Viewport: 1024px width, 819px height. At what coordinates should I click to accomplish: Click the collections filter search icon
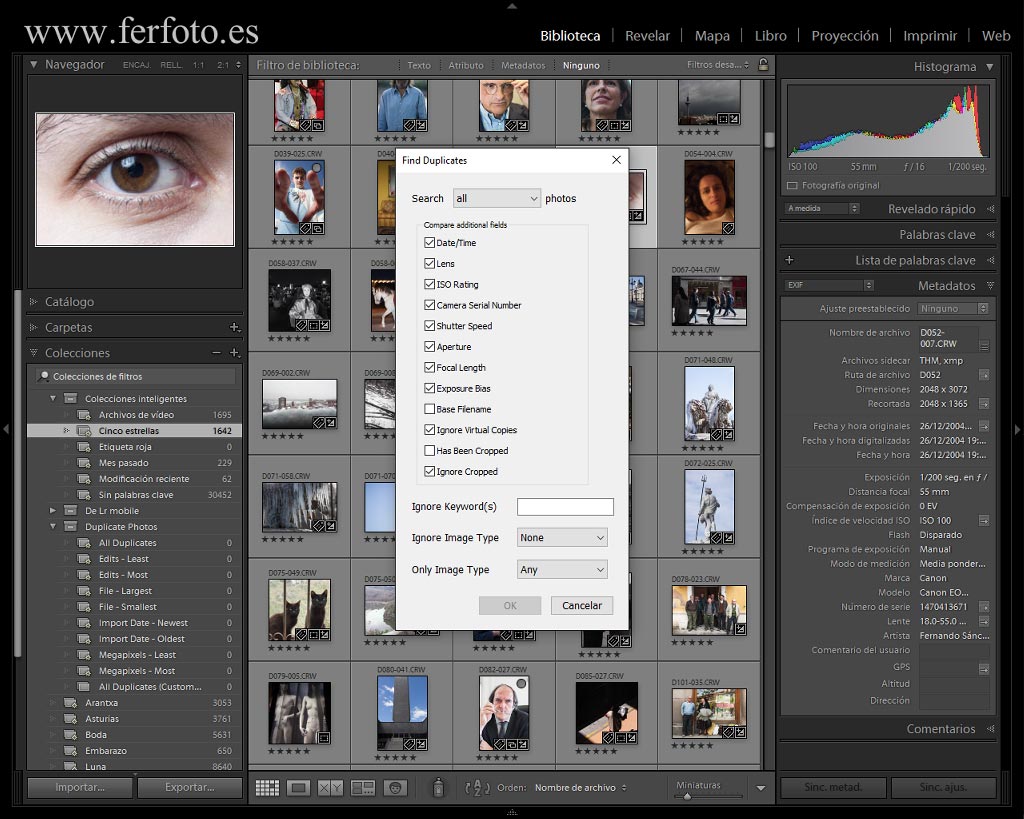(44, 376)
